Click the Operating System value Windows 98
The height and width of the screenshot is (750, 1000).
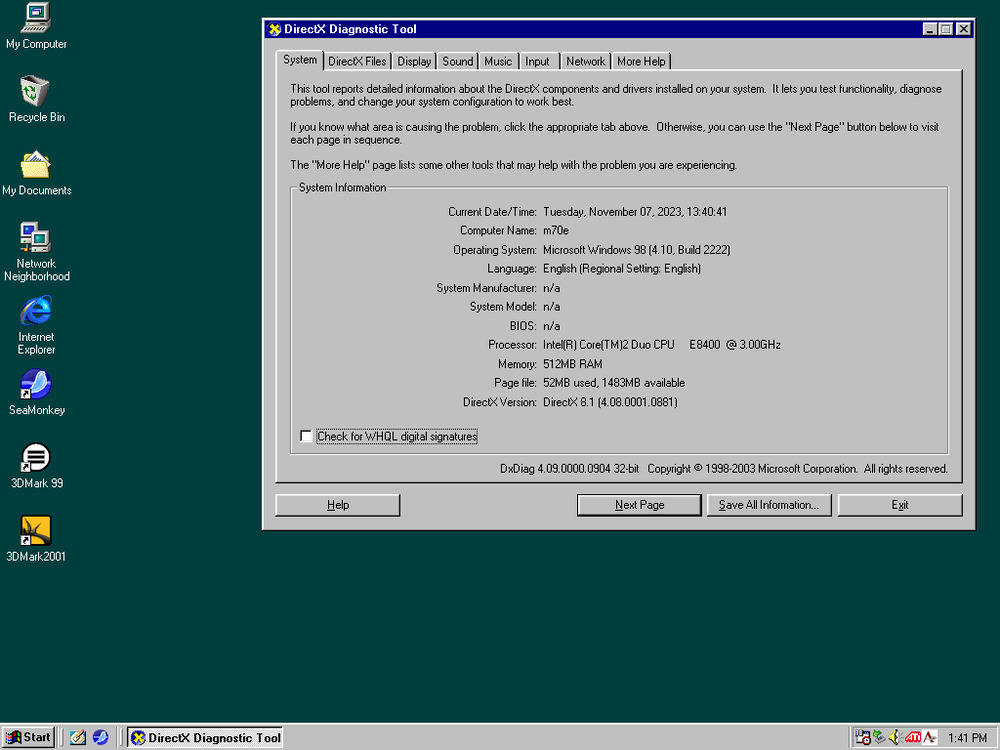[636, 249]
